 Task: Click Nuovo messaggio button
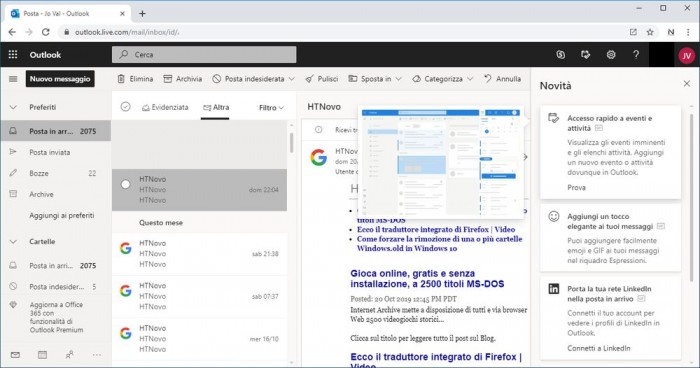coord(60,79)
